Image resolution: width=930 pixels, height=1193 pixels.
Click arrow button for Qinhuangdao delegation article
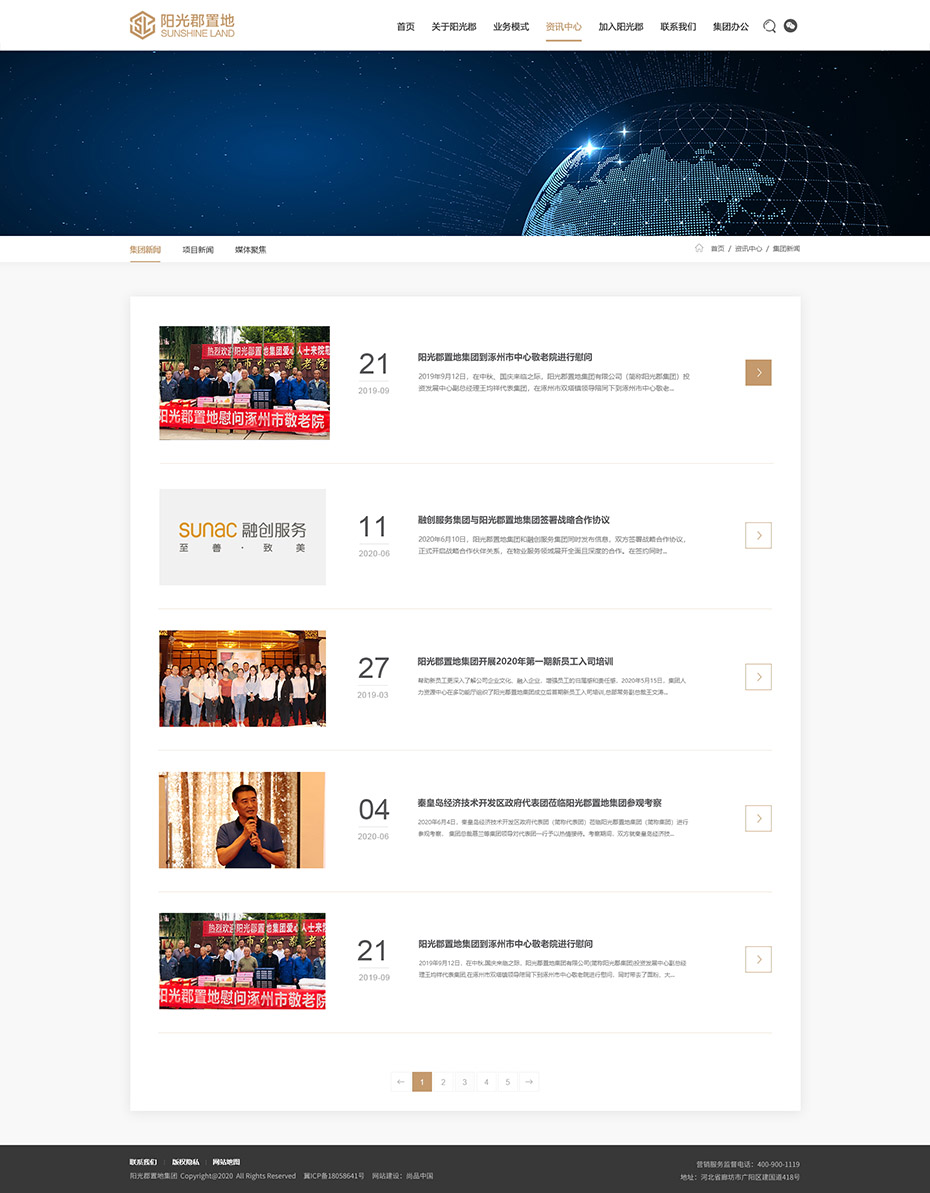pos(758,818)
